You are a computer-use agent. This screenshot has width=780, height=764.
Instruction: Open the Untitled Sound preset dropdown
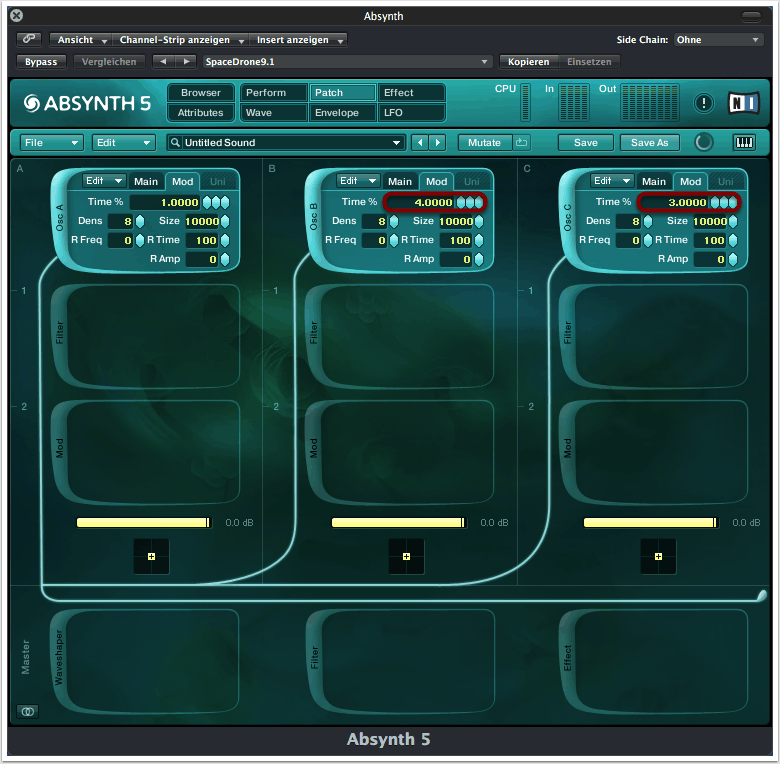coord(286,143)
